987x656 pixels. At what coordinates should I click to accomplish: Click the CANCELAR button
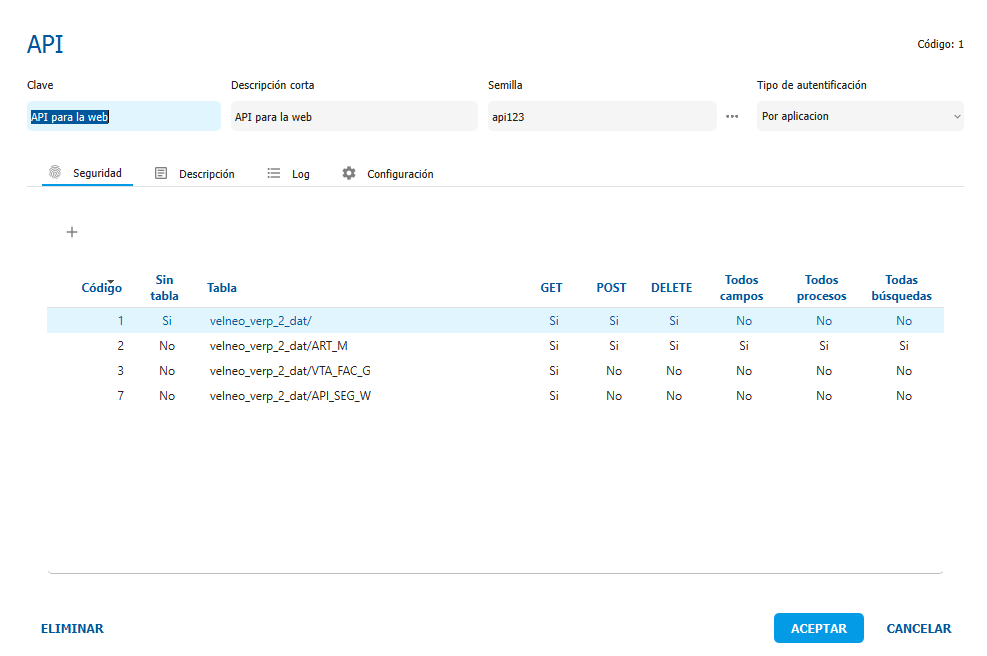tap(918, 628)
